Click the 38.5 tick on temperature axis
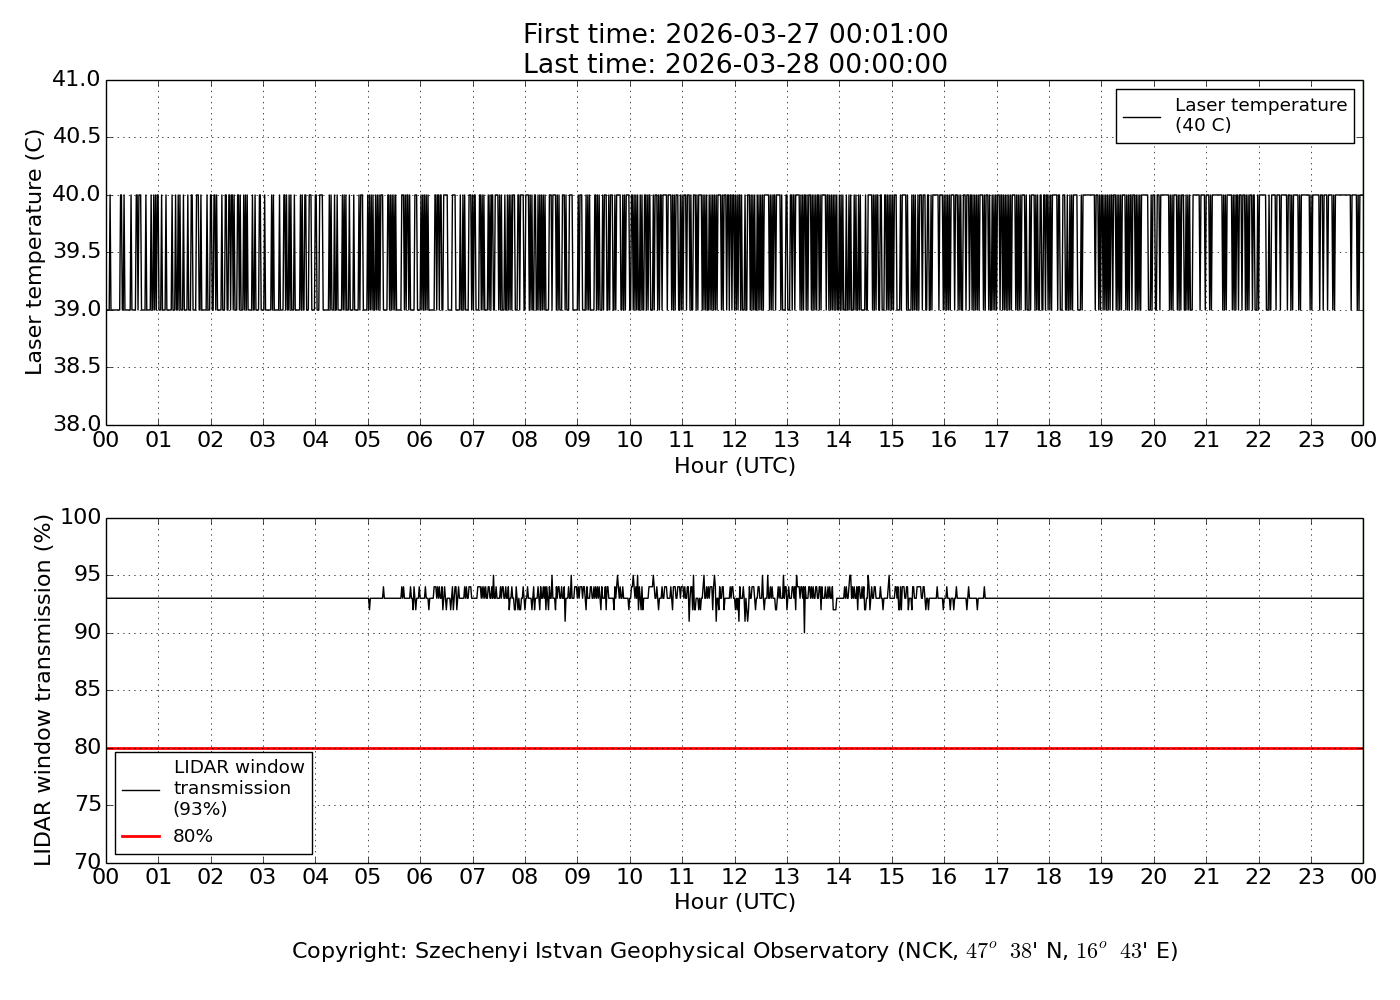The height and width of the screenshot is (1000, 1400). (x=76, y=367)
